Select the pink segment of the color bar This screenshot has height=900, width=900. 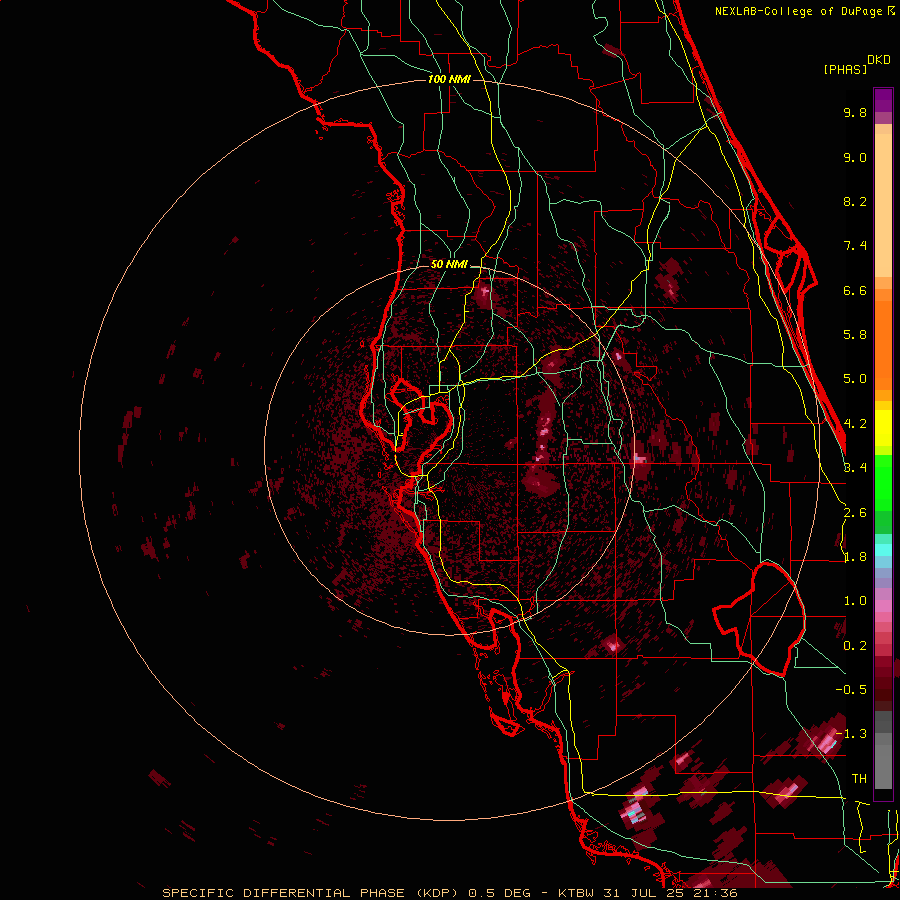click(883, 606)
